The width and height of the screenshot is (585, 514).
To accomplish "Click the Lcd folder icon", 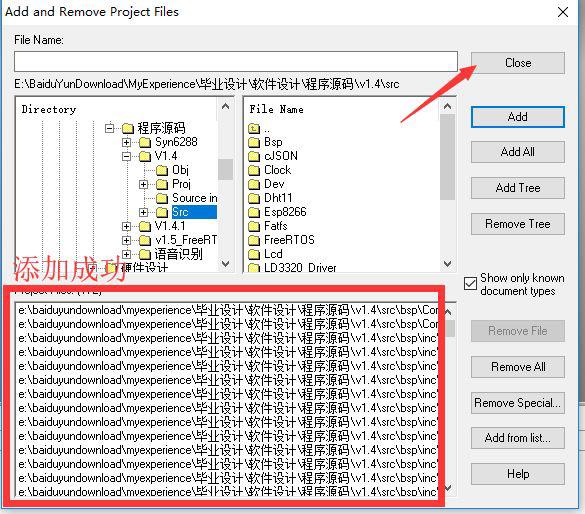I will click(254, 254).
